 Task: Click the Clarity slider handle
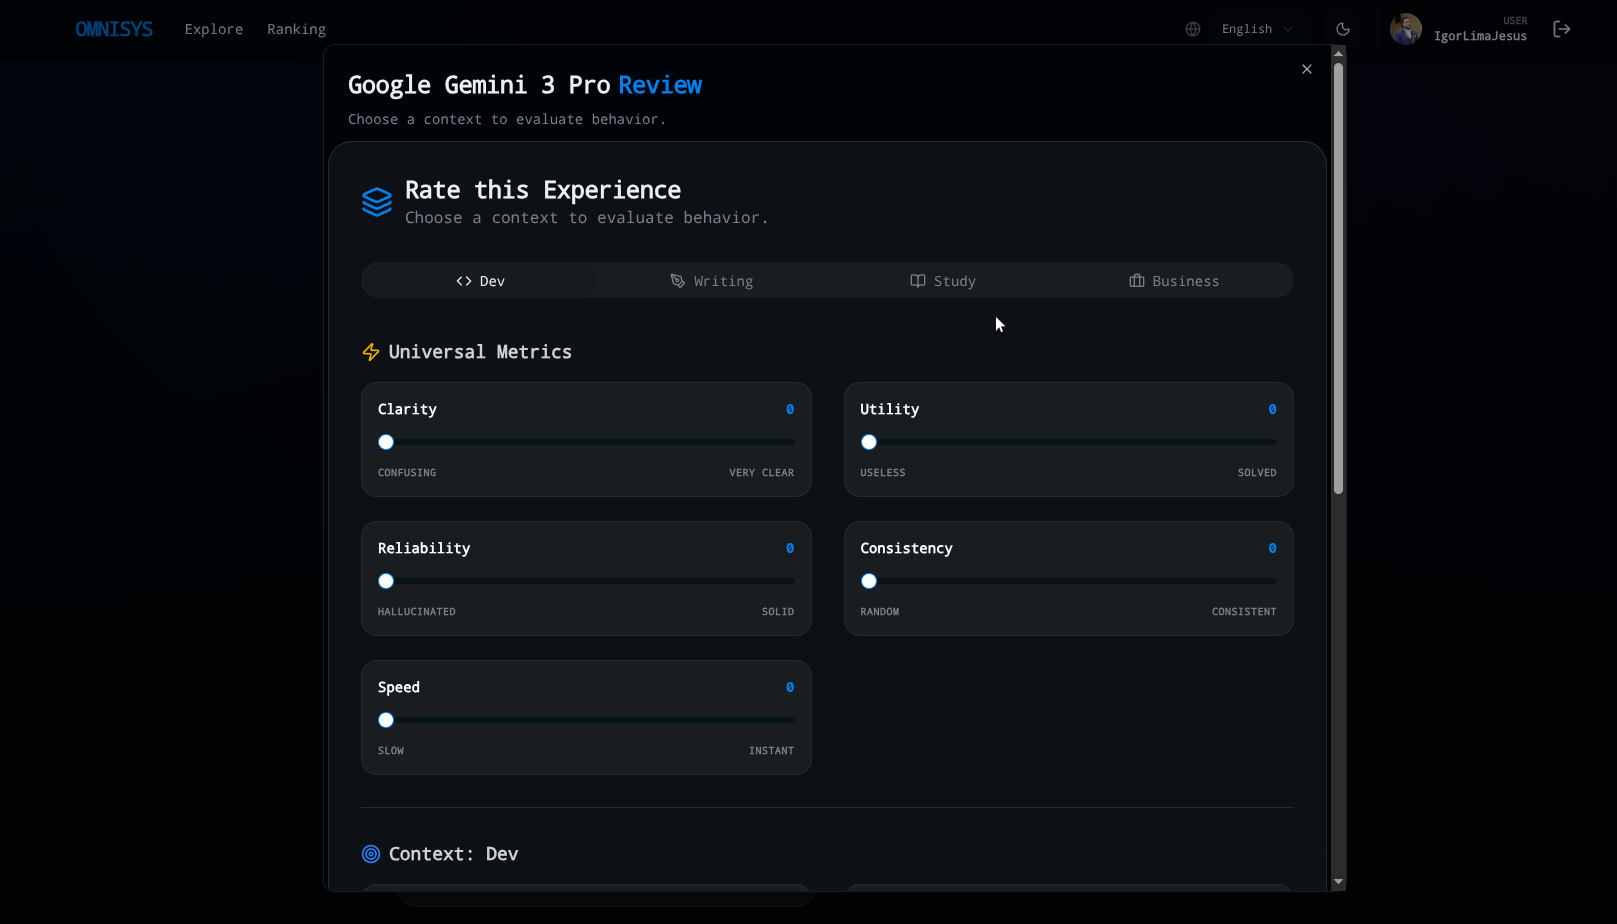coord(386,441)
